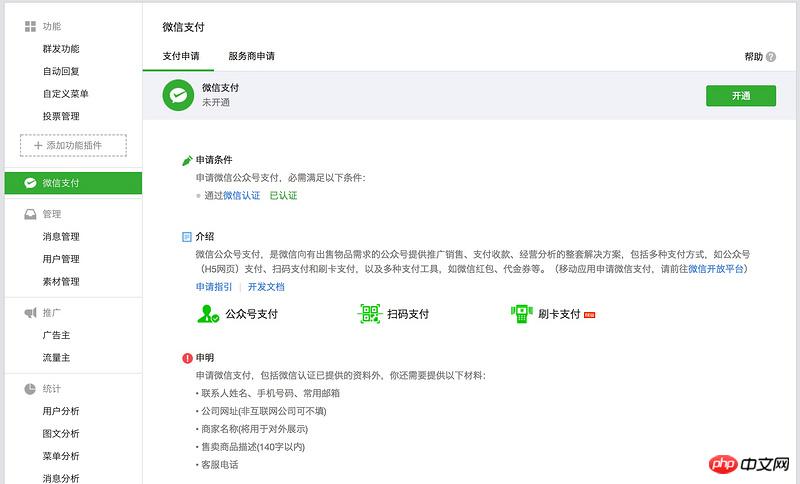The width and height of the screenshot is (800, 484).
Task: Open the 微信认证 link
Action: pyautogui.click(x=241, y=195)
